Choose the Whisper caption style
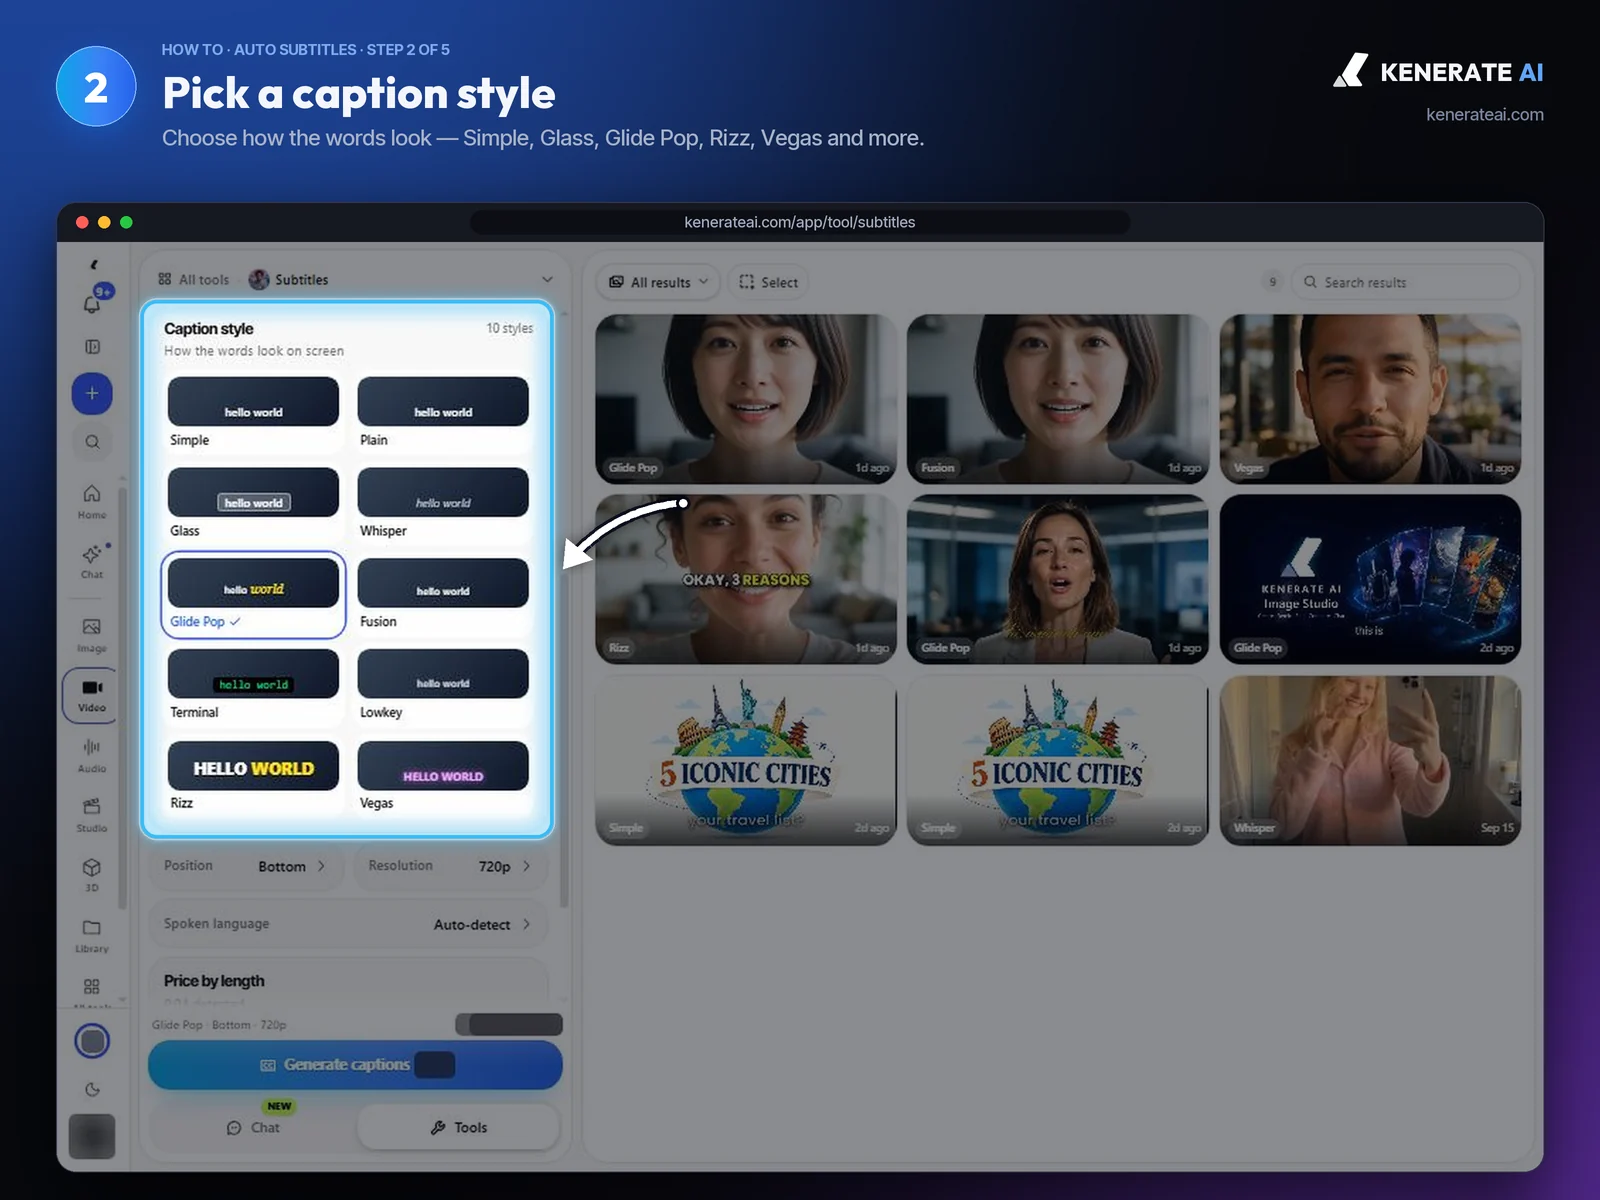1600x1200 pixels. [443, 504]
